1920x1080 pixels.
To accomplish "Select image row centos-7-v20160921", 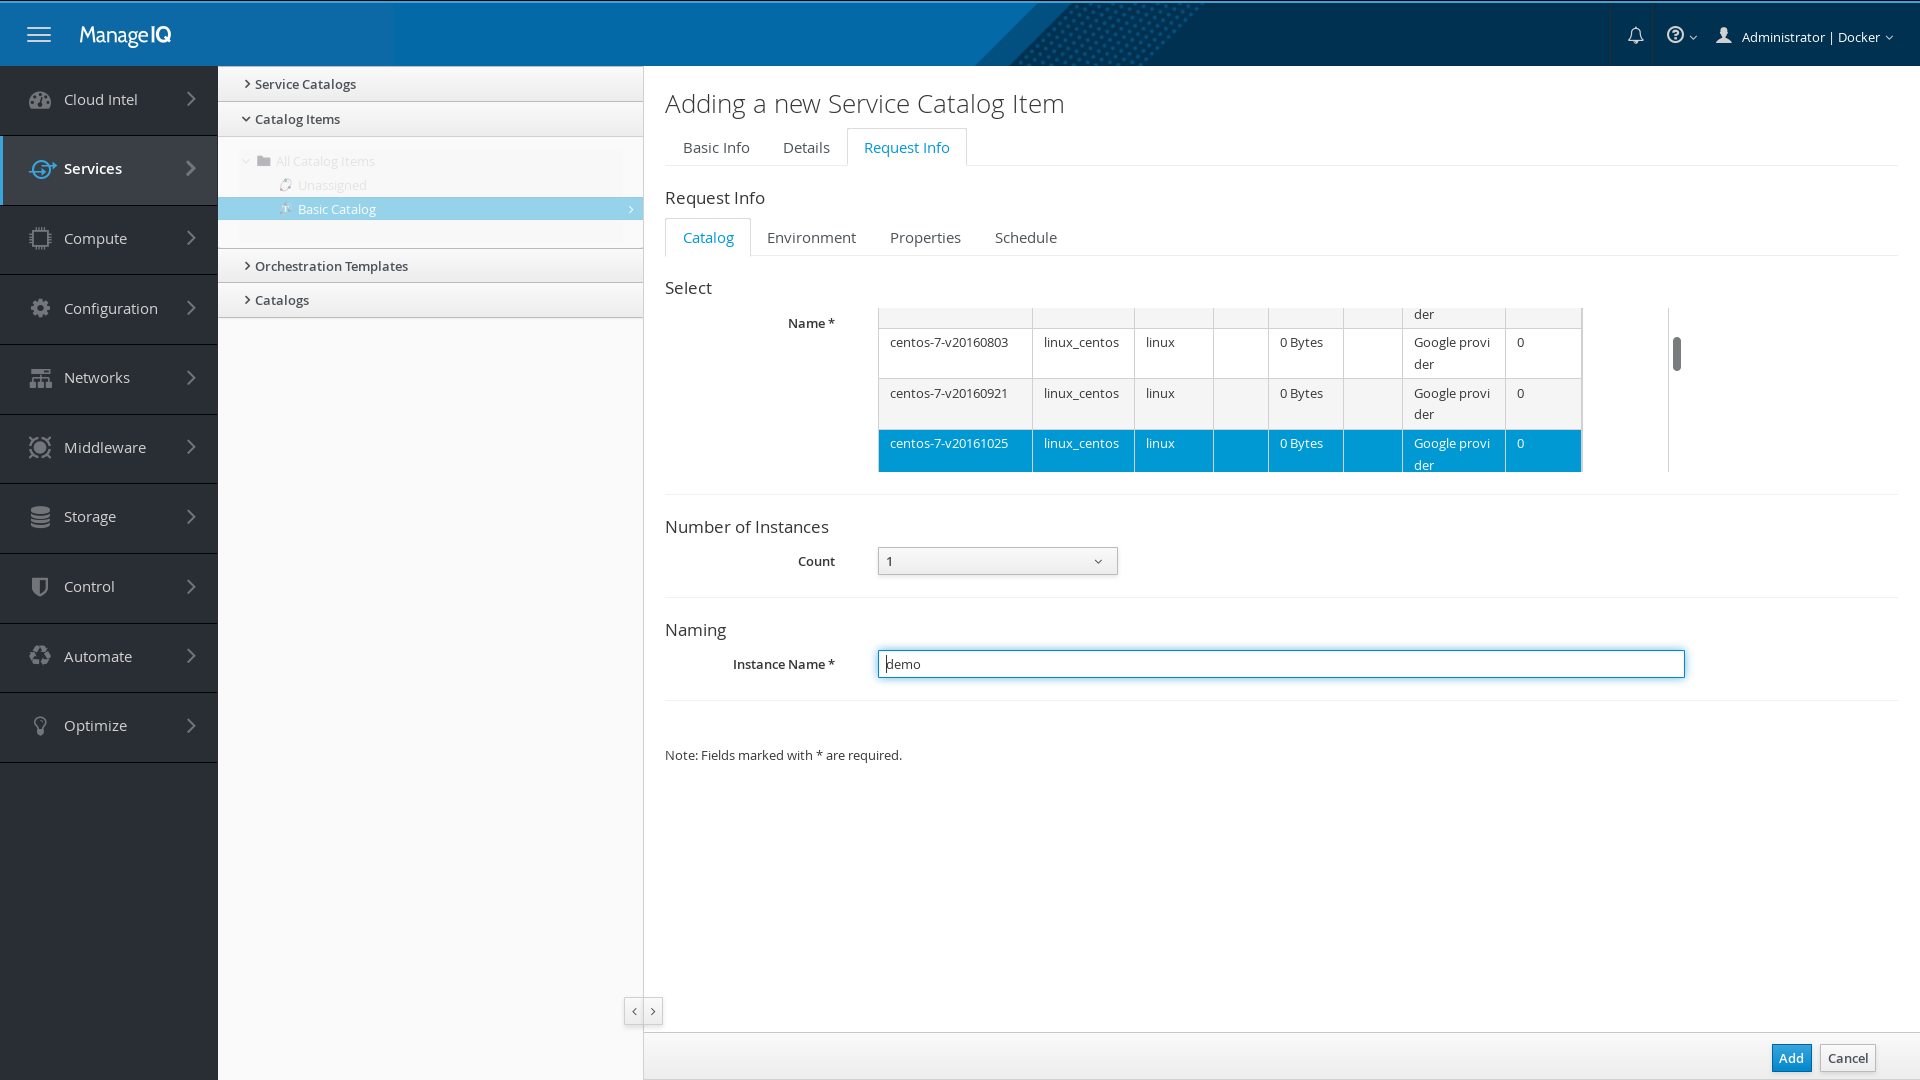I will (1230, 404).
